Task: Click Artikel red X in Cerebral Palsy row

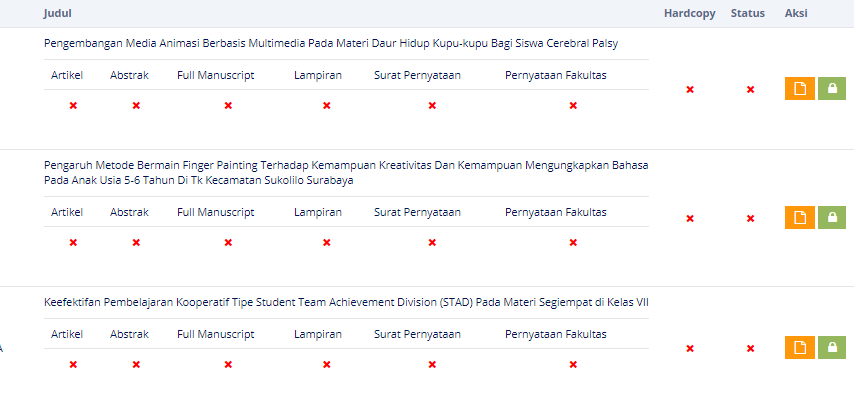Action: click(73, 105)
